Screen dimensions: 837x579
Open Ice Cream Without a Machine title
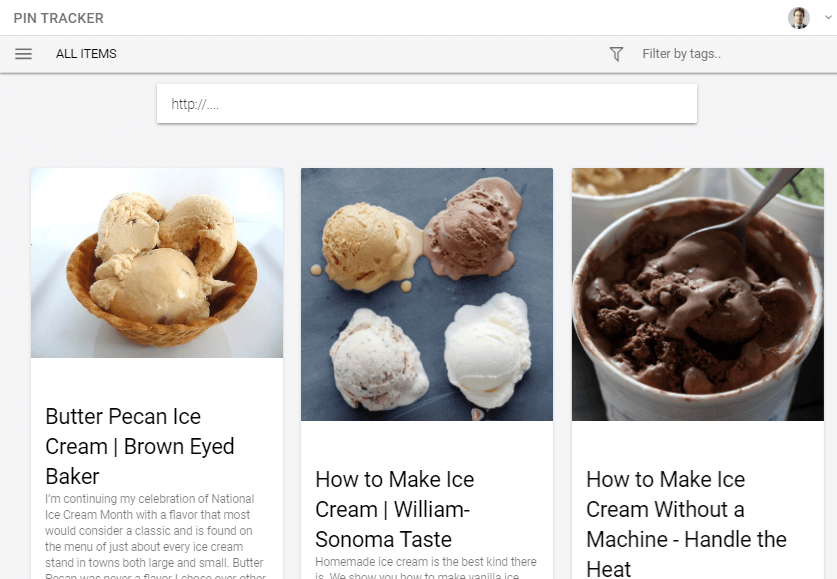point(686,523)
